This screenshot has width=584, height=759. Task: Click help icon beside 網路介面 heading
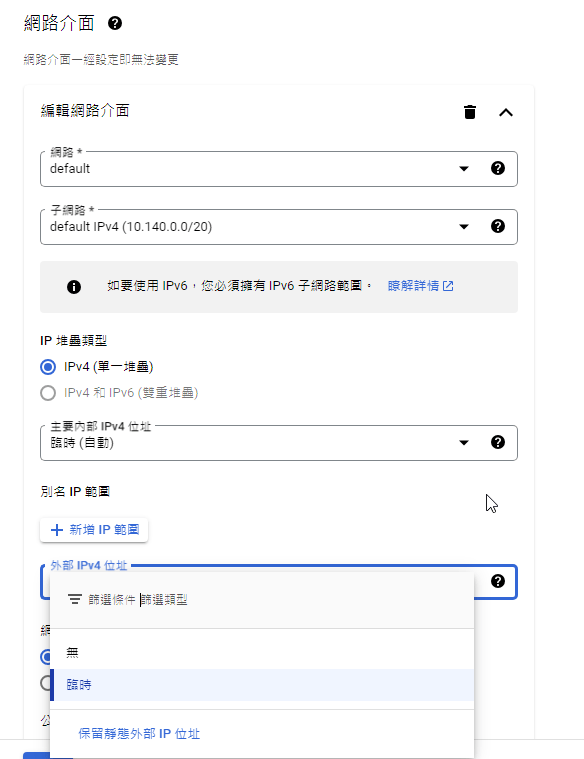tap(115, 23)
